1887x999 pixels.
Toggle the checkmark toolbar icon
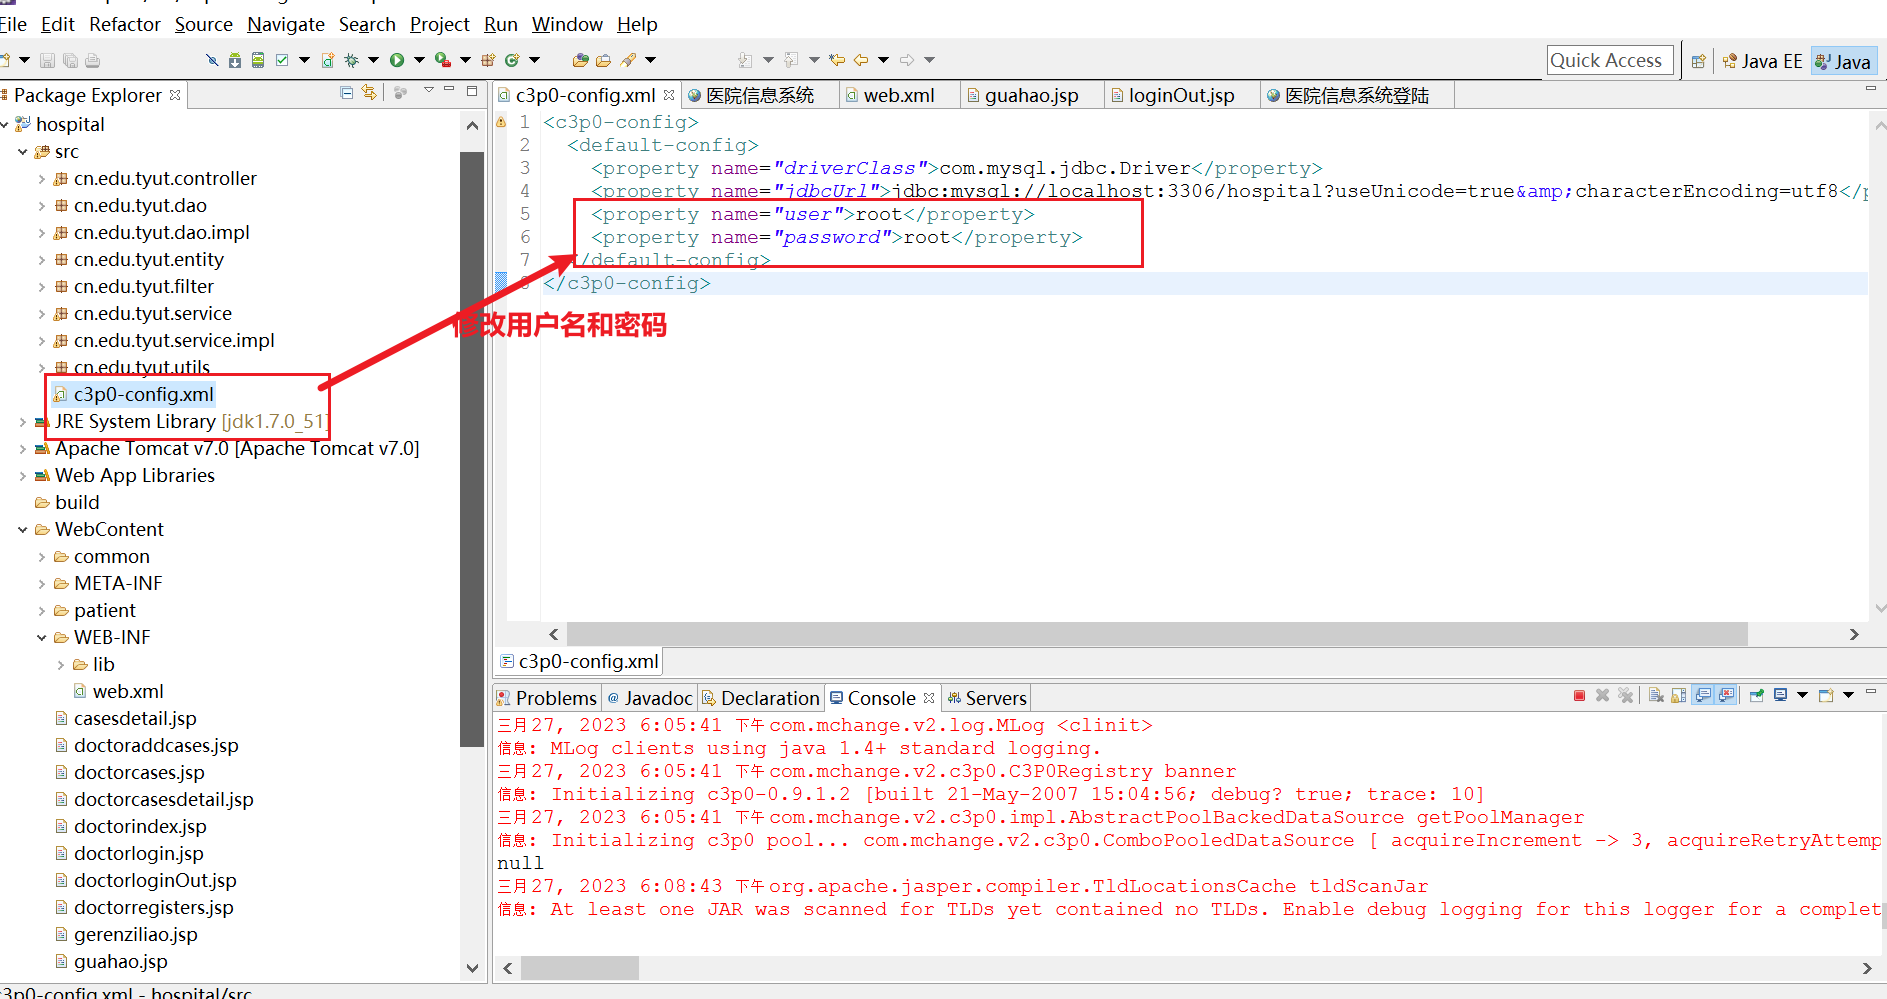[x=282, y=60]
